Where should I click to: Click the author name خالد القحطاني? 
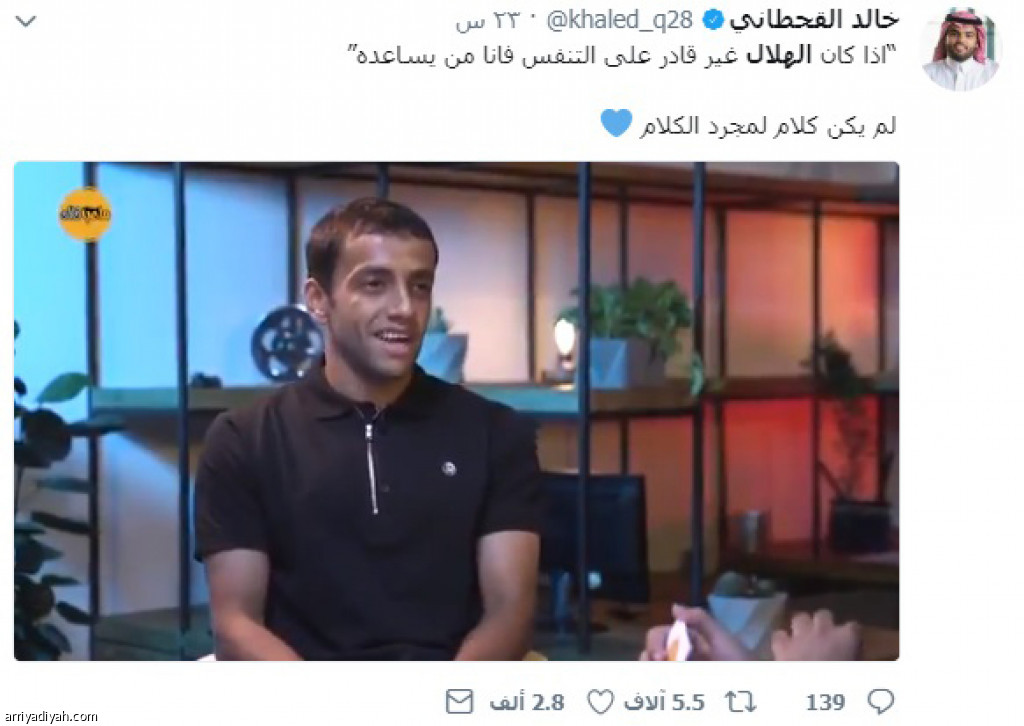(814, 20)
